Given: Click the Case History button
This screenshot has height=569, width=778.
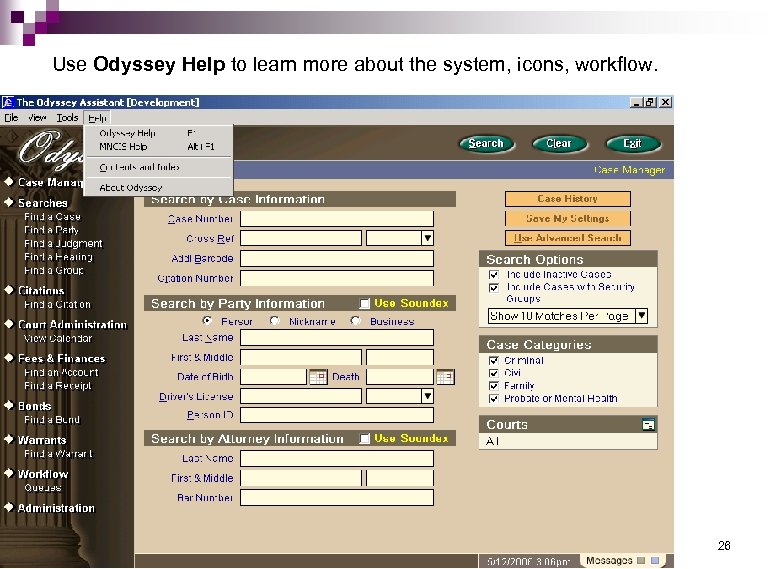Looking at the screenshot, I should click(568, 199).
